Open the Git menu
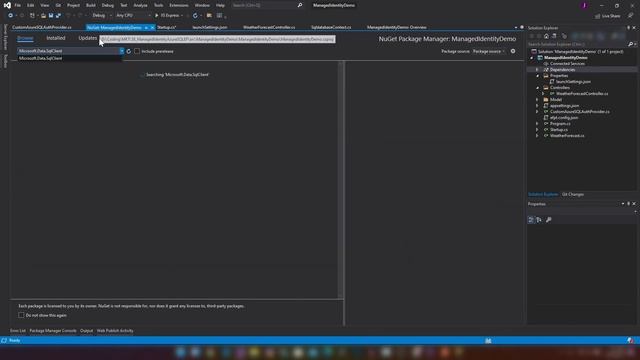Screen dimensions: 640x360 coord(58,5)
